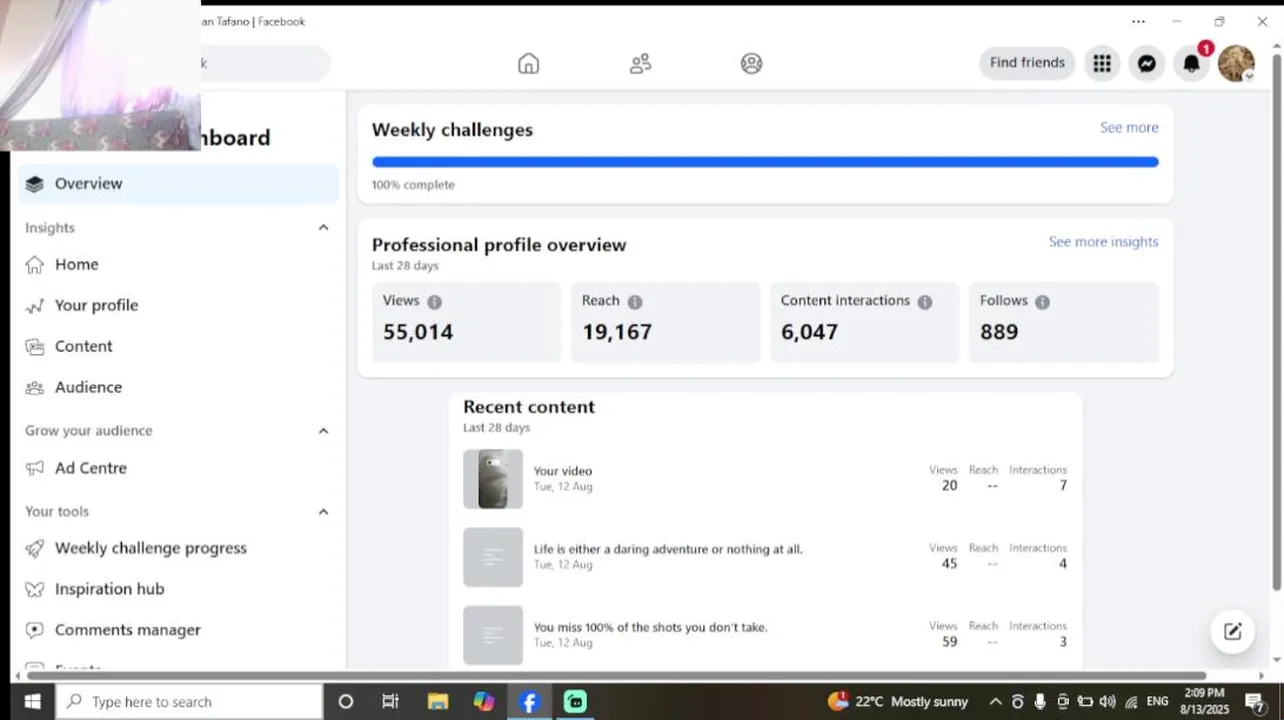Open File Explorer from taskbar

pyautogui.click(x=437, y=702)
